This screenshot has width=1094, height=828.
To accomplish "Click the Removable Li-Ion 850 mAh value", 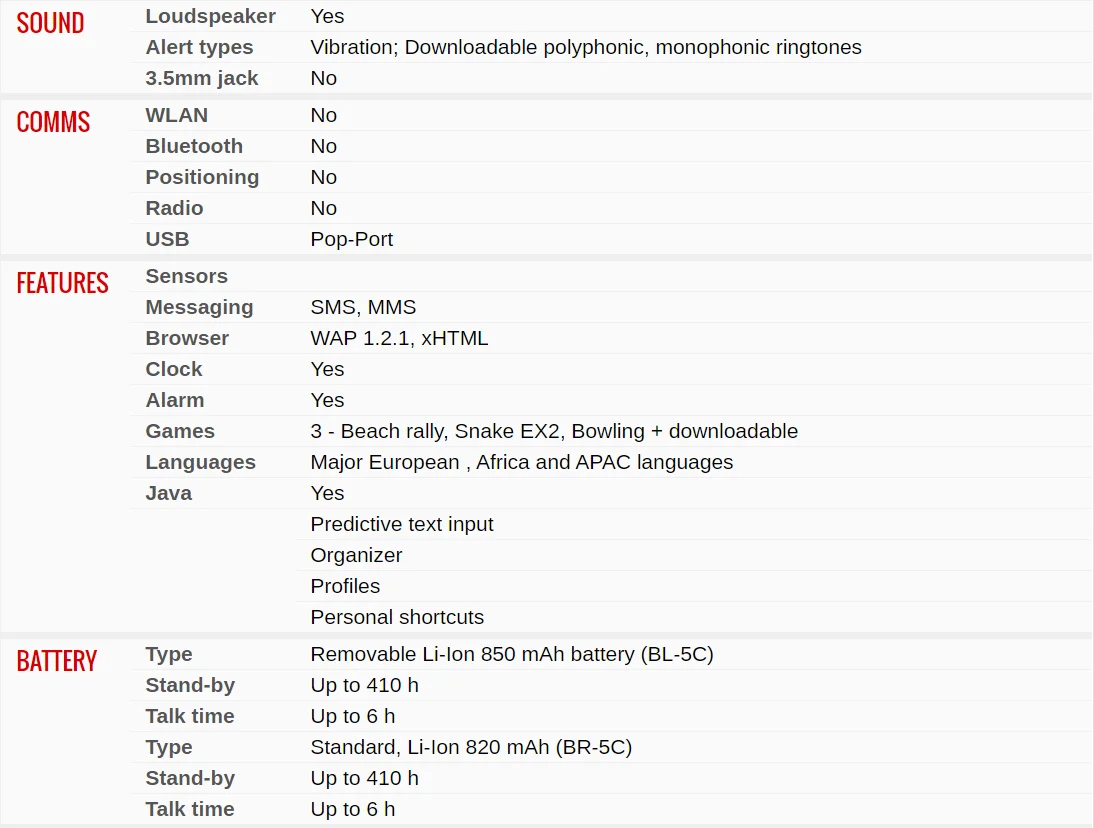I will [x=511, y=654].
